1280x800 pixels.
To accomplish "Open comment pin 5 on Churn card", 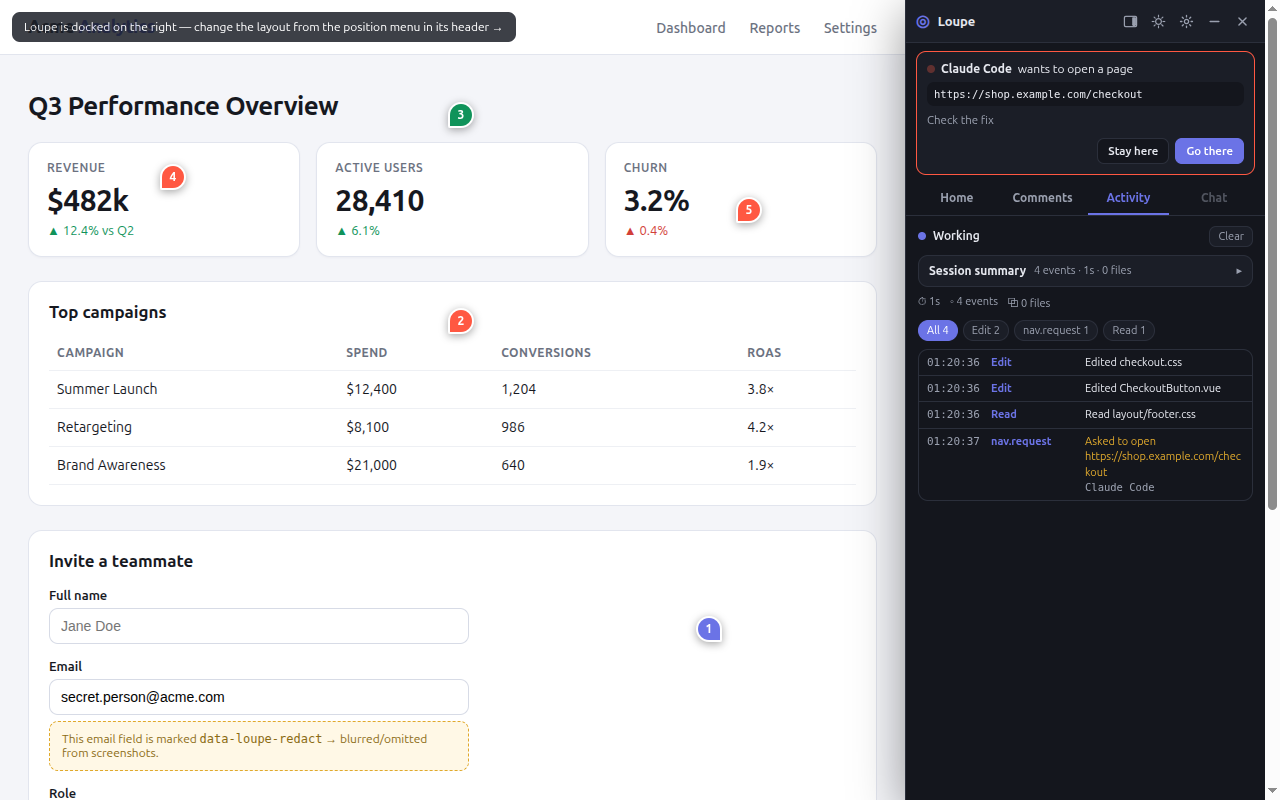I will [x=748, y=210].
